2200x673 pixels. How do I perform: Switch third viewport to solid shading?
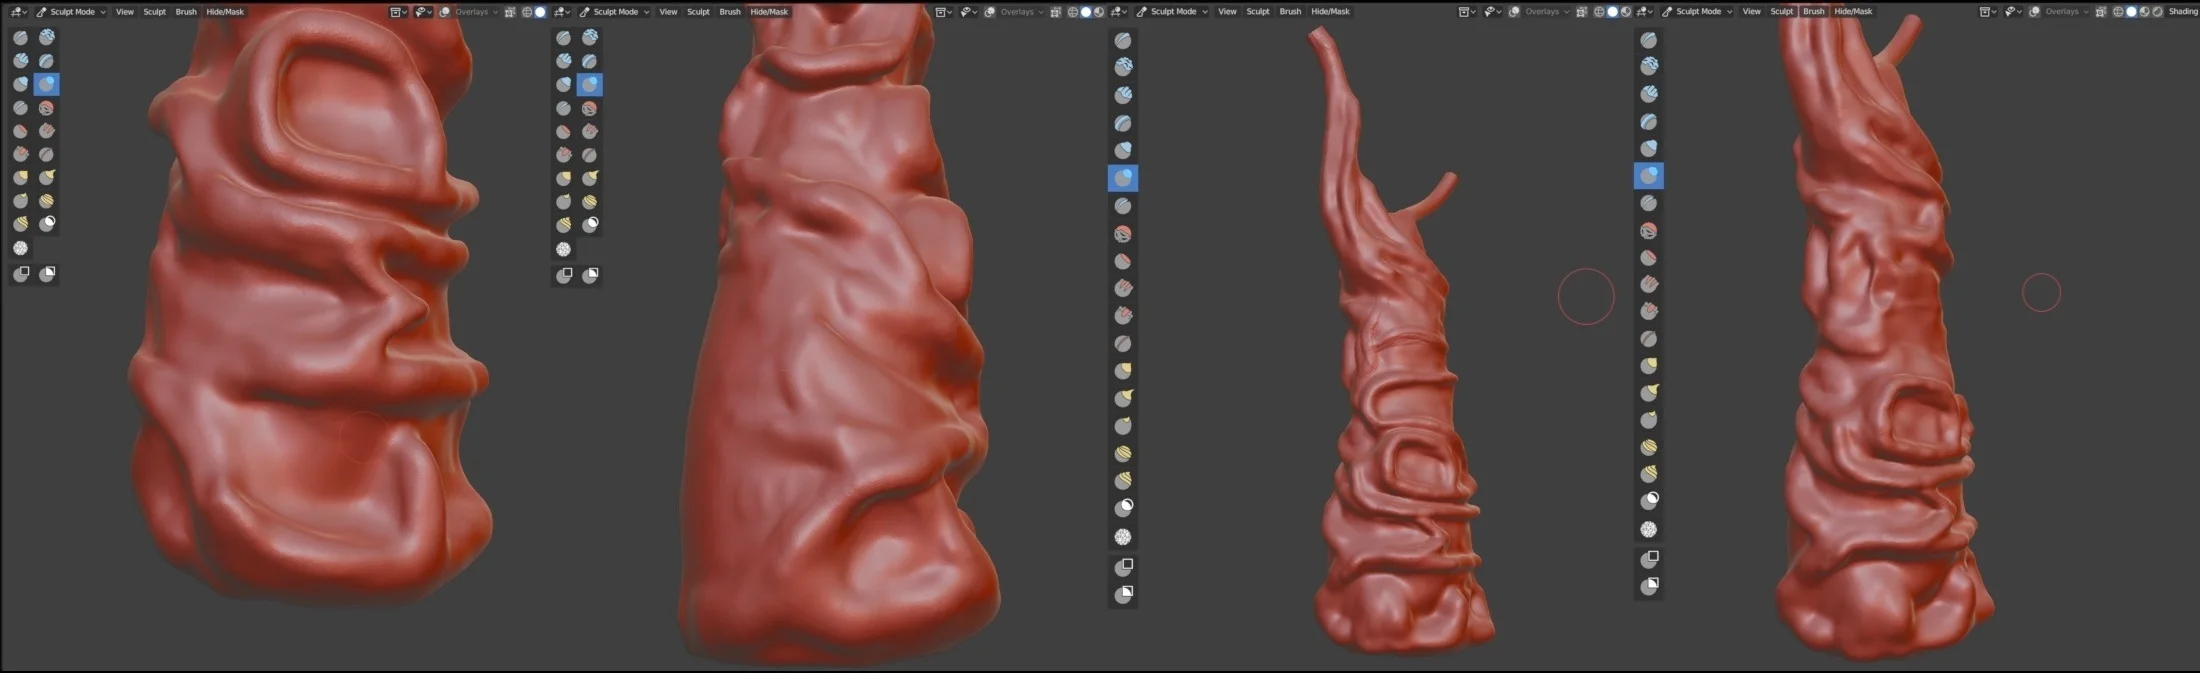click(x=1612, y=12)
